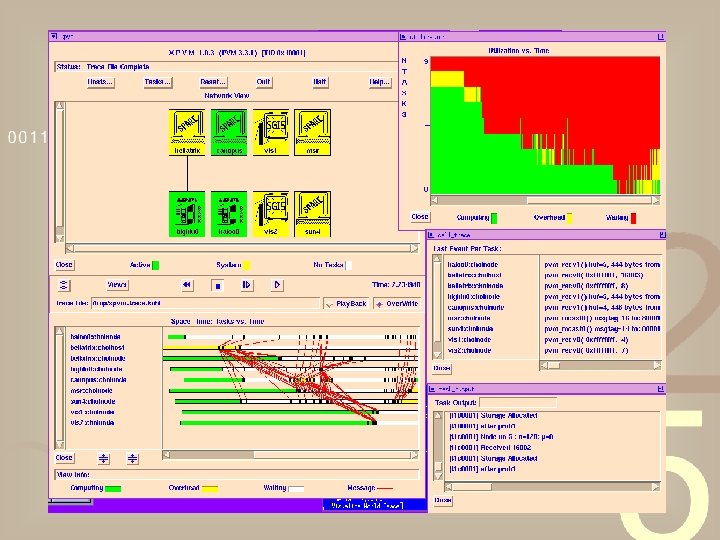Select the OverWrite radio button
This screenshot has height=540, width=720.
coord(397,304)
